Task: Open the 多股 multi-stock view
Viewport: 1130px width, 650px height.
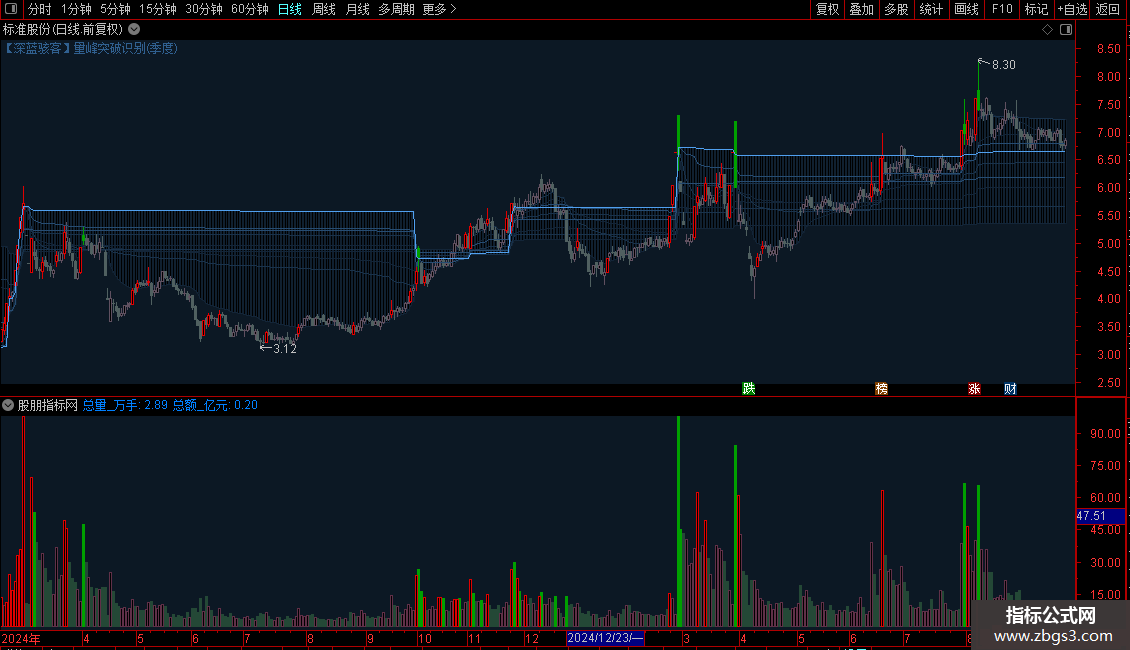Action: pos(896,9)
